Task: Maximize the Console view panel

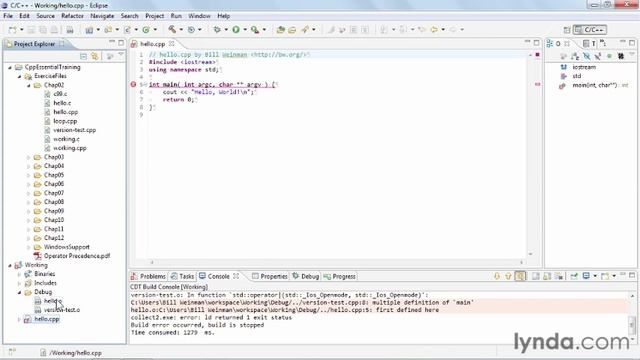Action: click(x=632, y=276)
